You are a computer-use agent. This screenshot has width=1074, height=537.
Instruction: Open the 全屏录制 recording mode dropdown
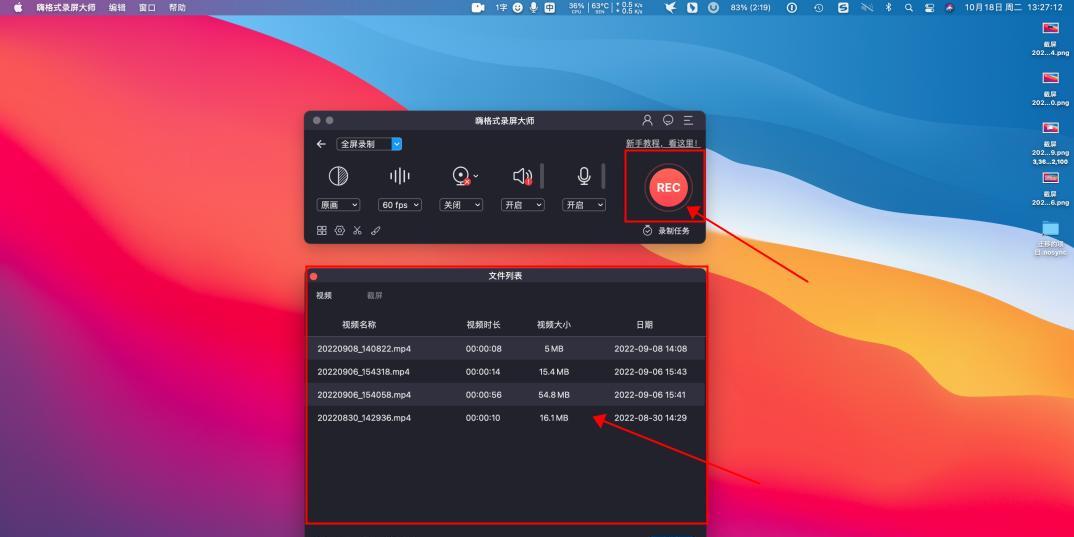[369, 145]
